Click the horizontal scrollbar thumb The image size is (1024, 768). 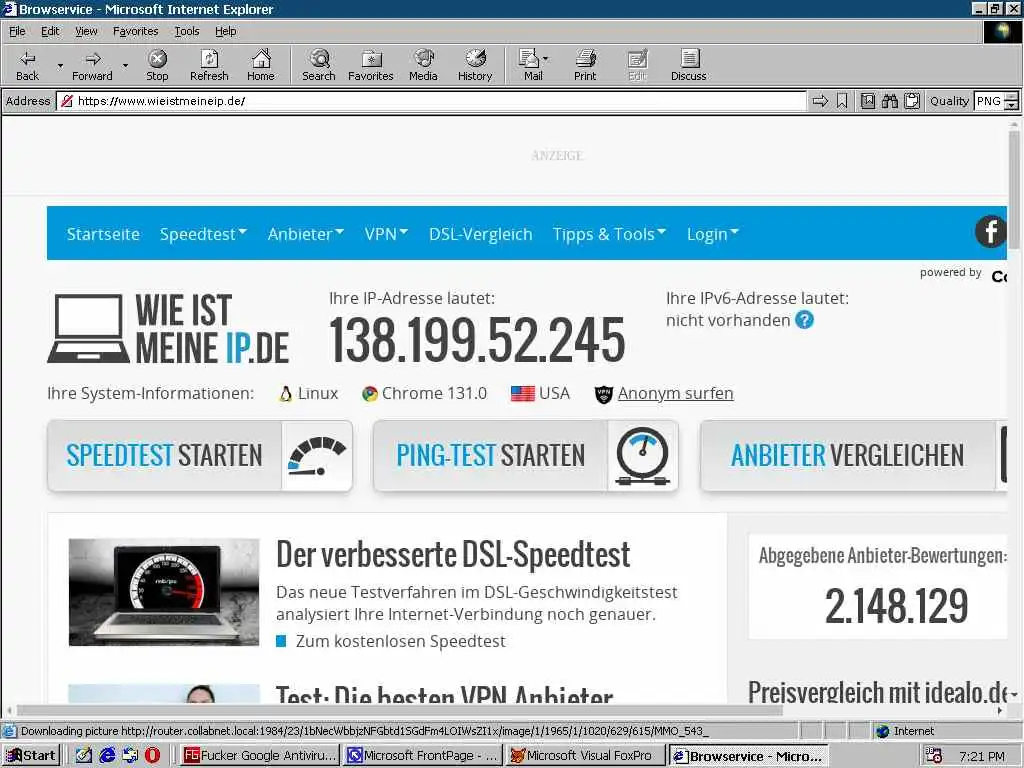pos(399,711)
